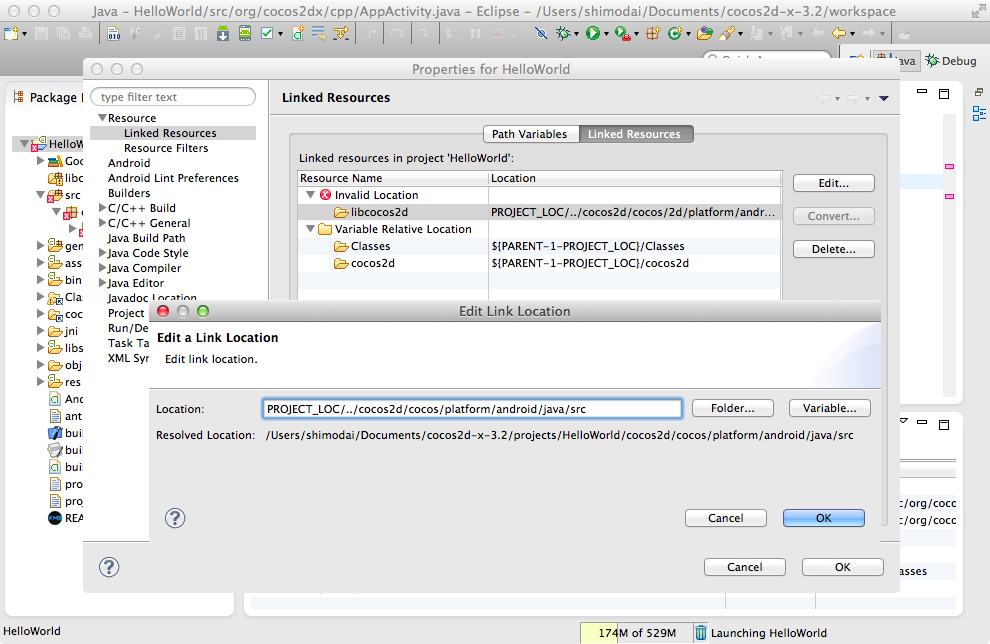990x644 pixels.
Task: Select Resource Filters in the properties tree
Action: point(166,148)
